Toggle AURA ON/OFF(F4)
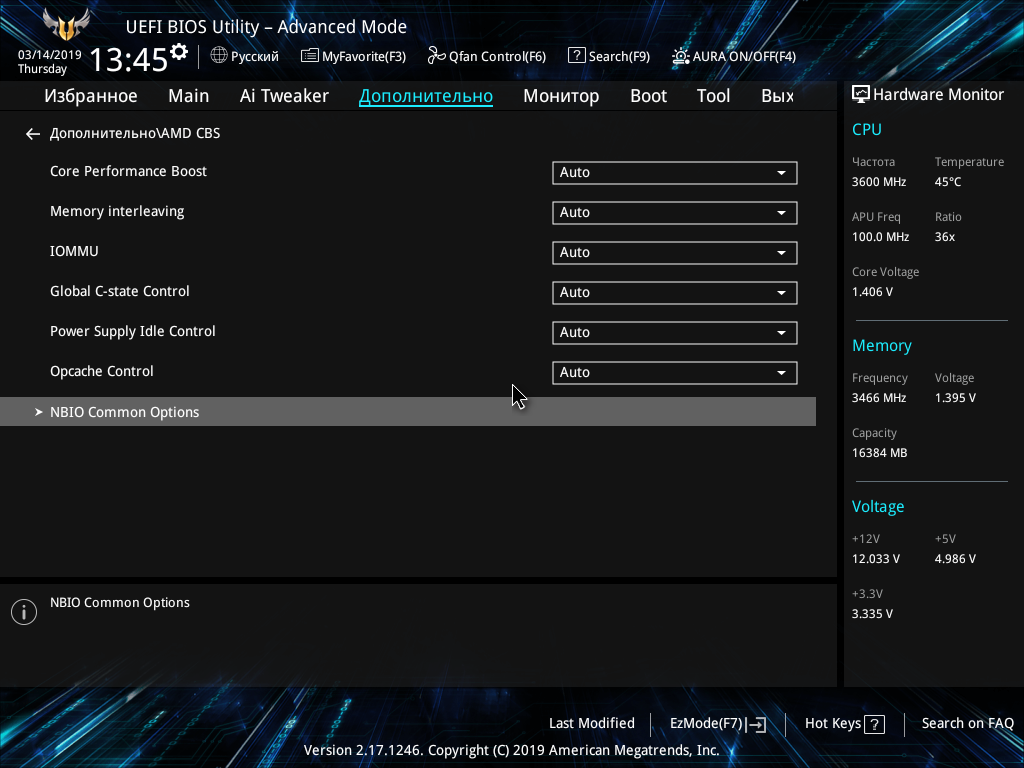This screenshot has height=768, width=1024. tap(733, 56)
